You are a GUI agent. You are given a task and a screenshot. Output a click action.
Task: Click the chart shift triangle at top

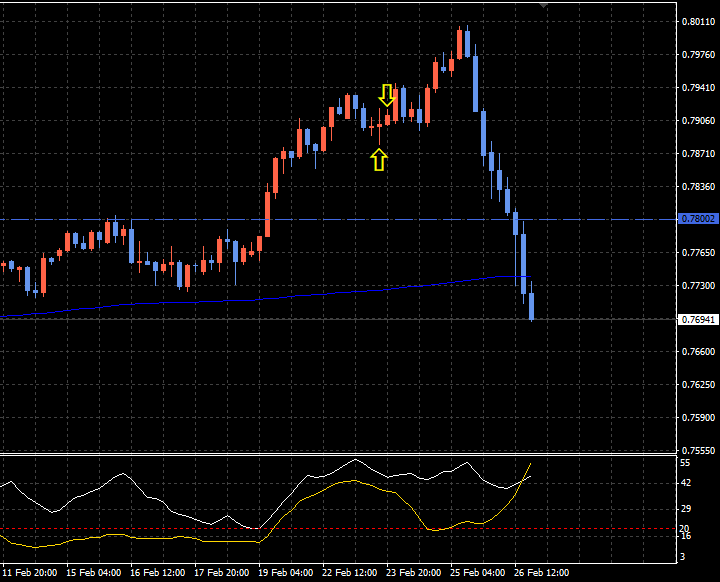coord(543,6)
